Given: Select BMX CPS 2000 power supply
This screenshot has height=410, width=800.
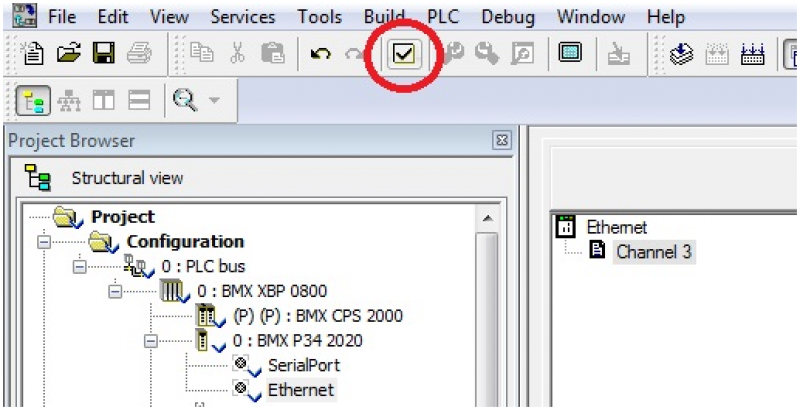Looking at the screenshot, I should tap(317, 316).
